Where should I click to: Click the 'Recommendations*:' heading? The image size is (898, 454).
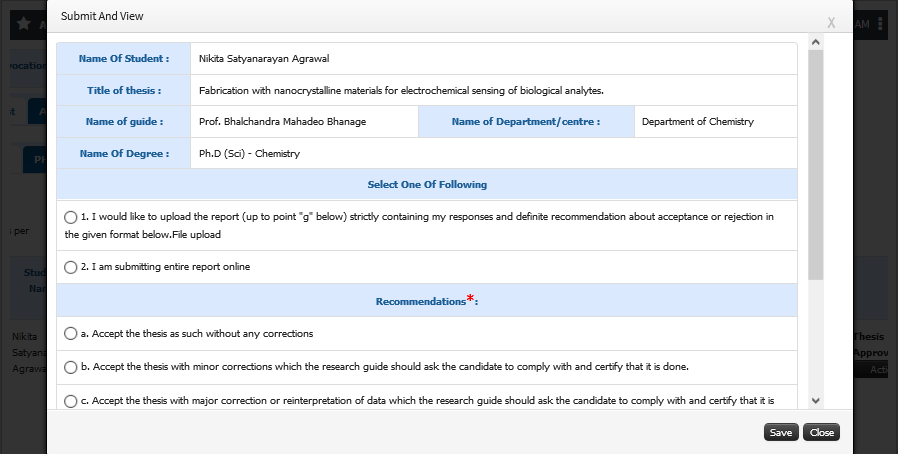coord(427,300)
